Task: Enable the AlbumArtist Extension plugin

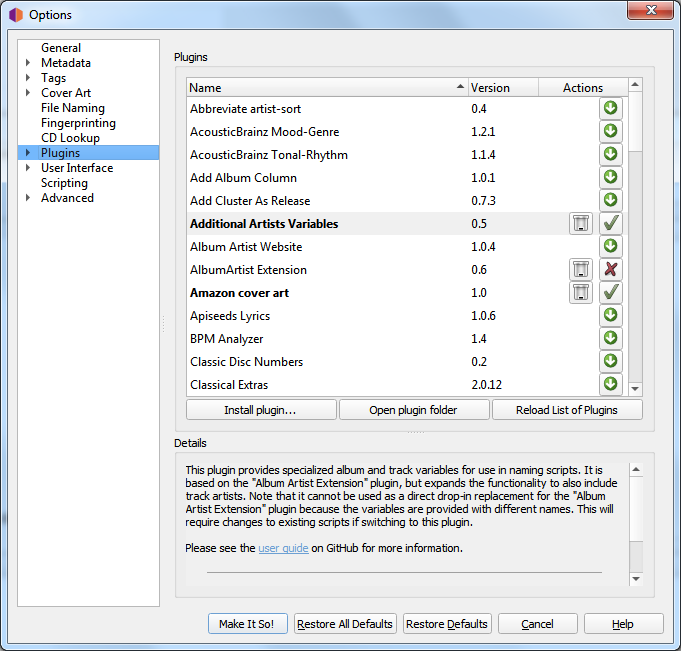Action: pos(610,269)
